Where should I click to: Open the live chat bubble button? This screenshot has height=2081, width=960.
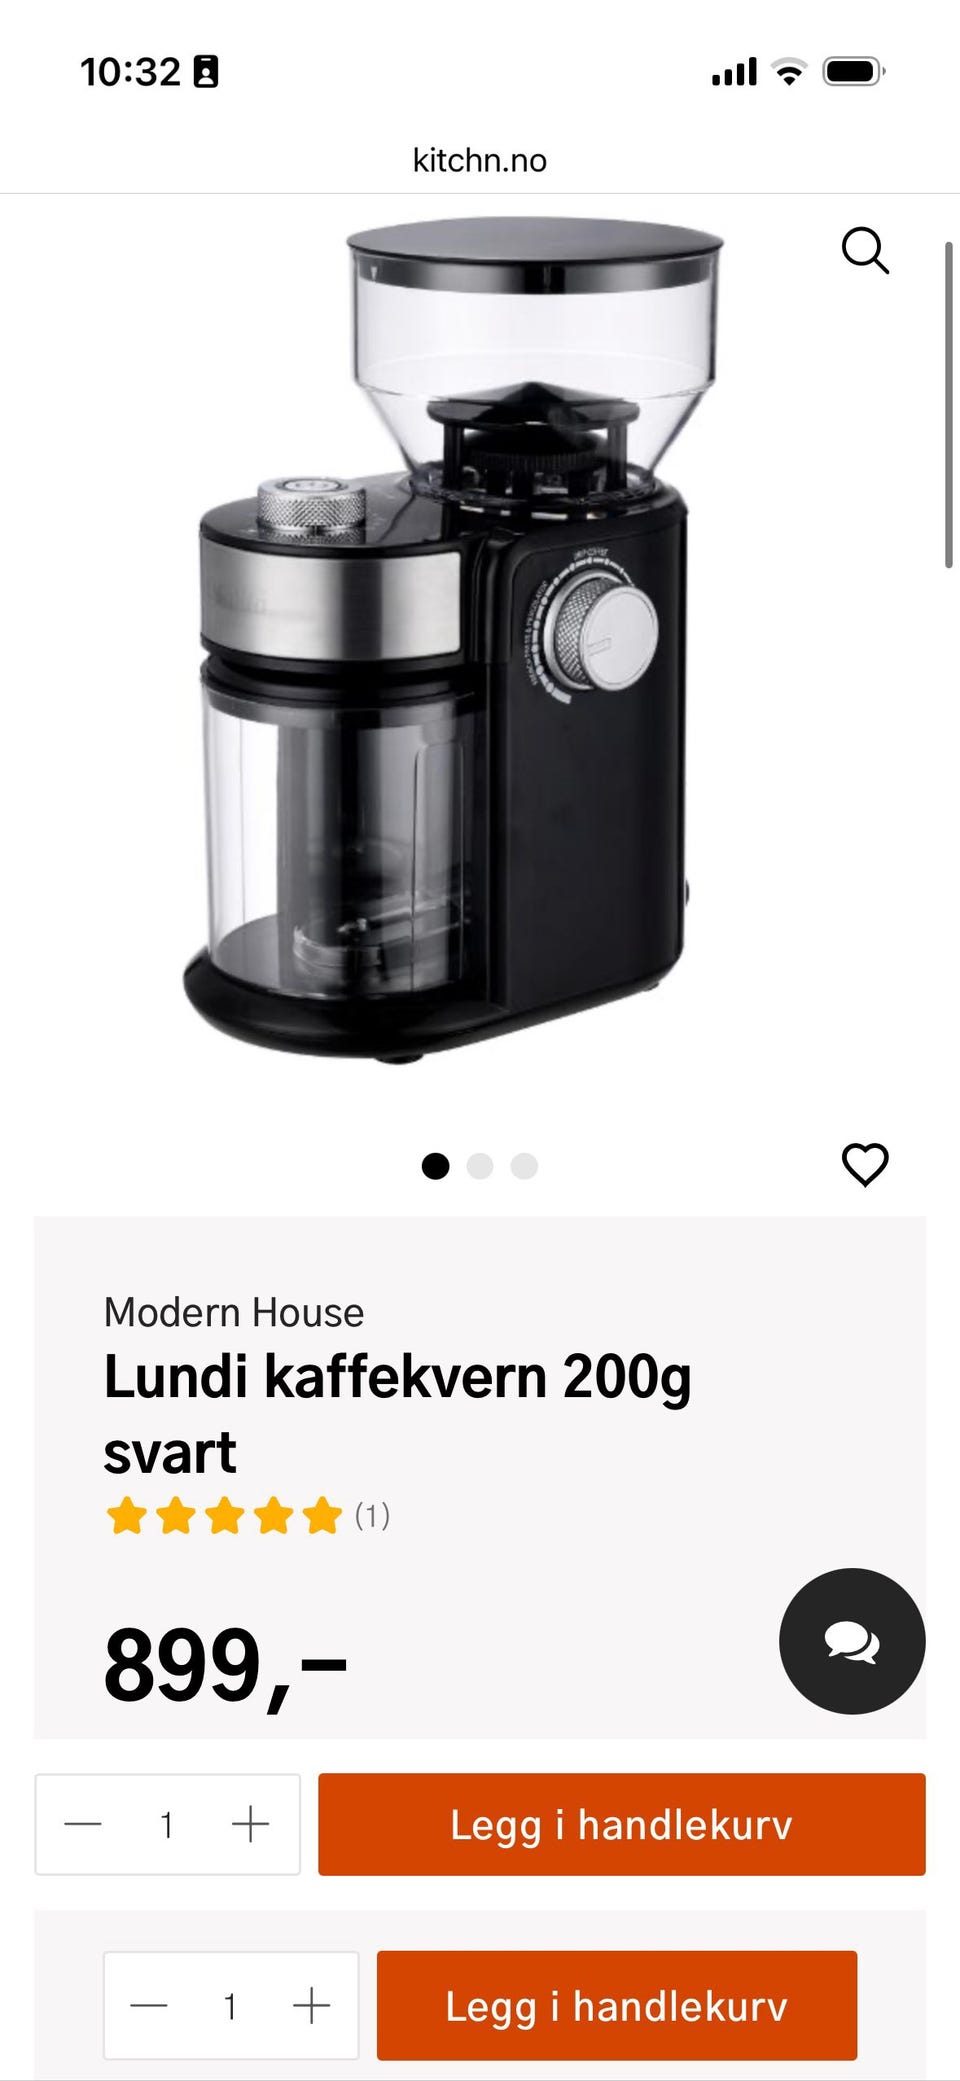[852, 1641]
